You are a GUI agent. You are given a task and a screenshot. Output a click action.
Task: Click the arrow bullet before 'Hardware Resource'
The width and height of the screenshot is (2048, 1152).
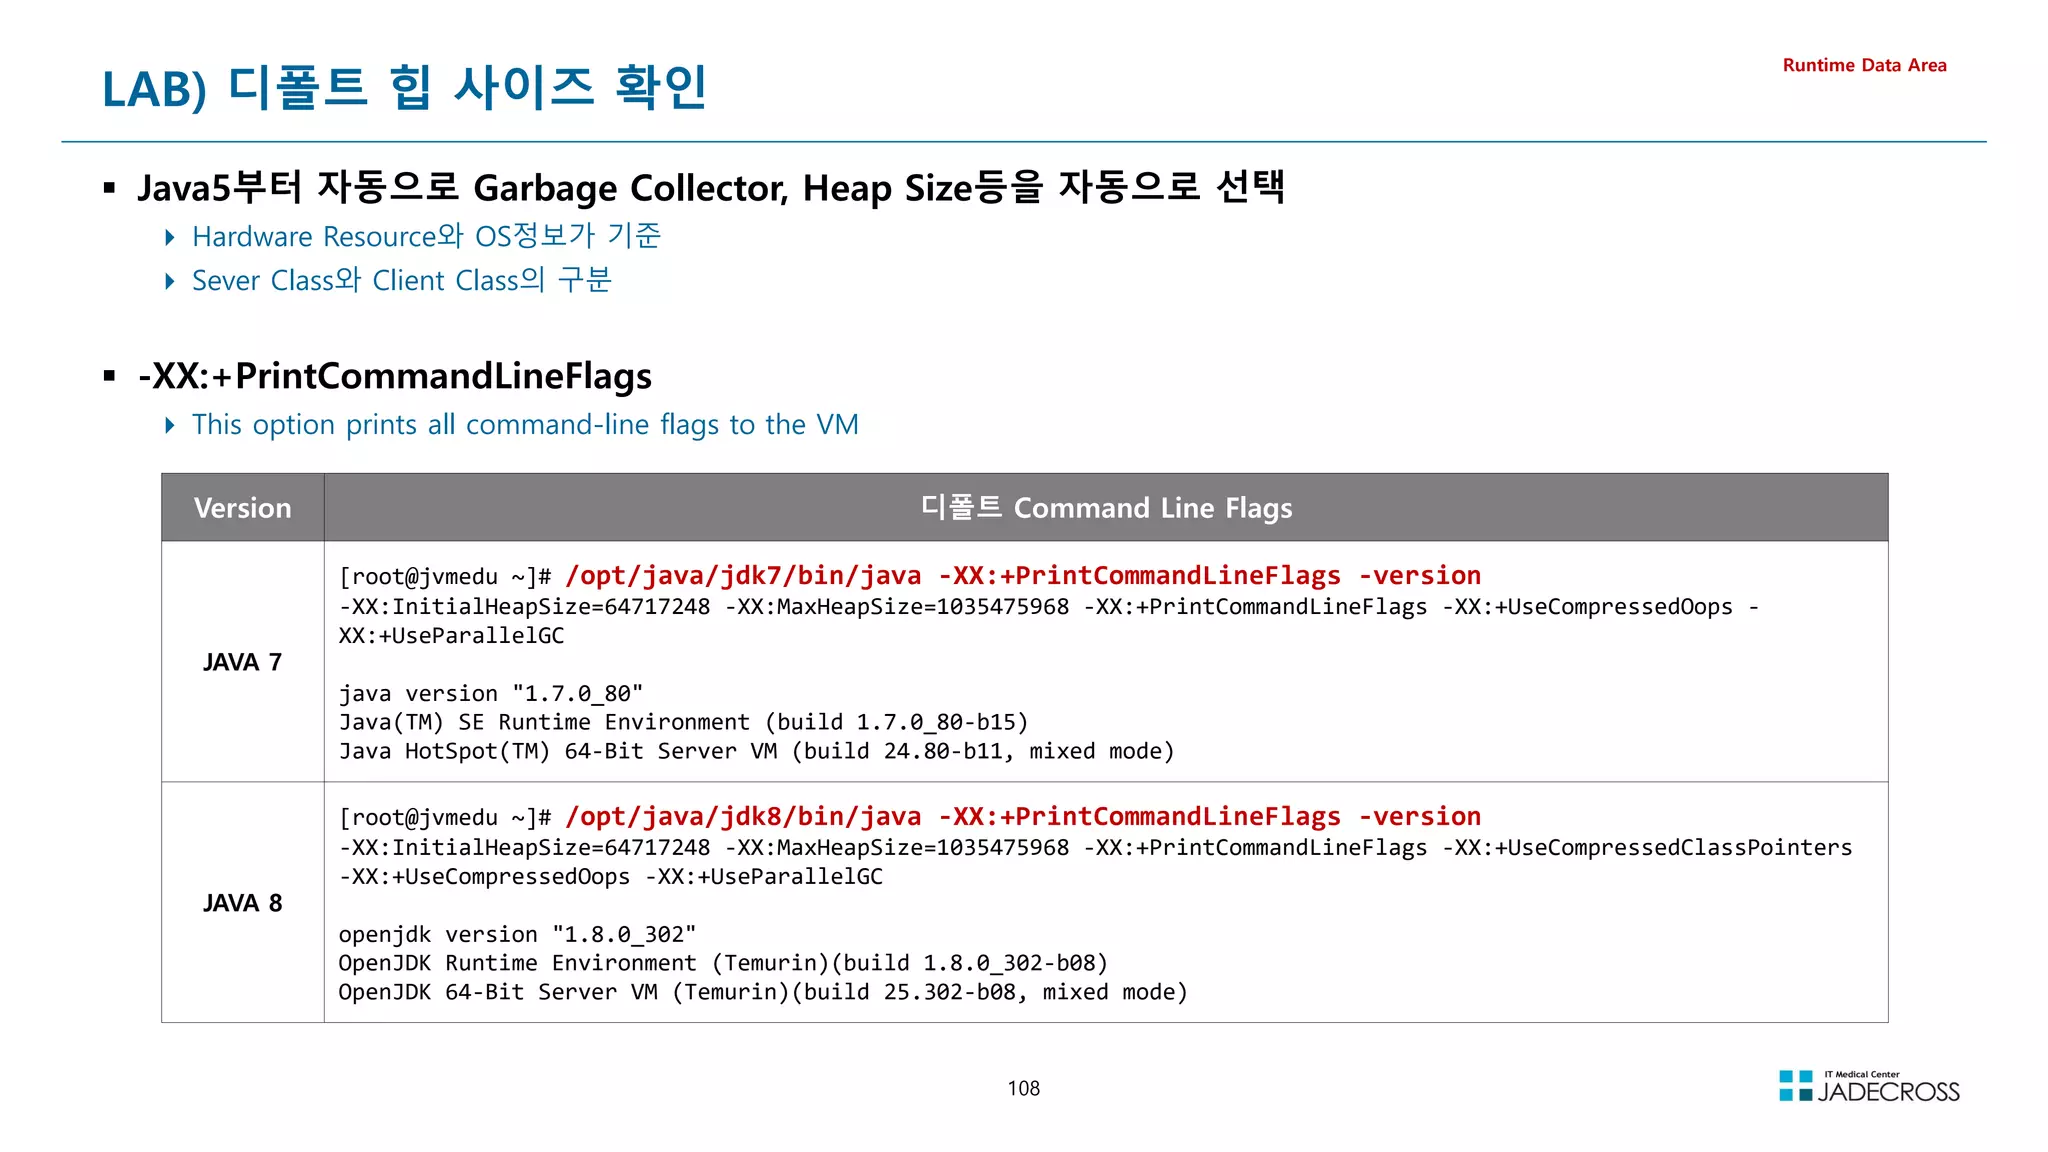(x=170, y=237)
